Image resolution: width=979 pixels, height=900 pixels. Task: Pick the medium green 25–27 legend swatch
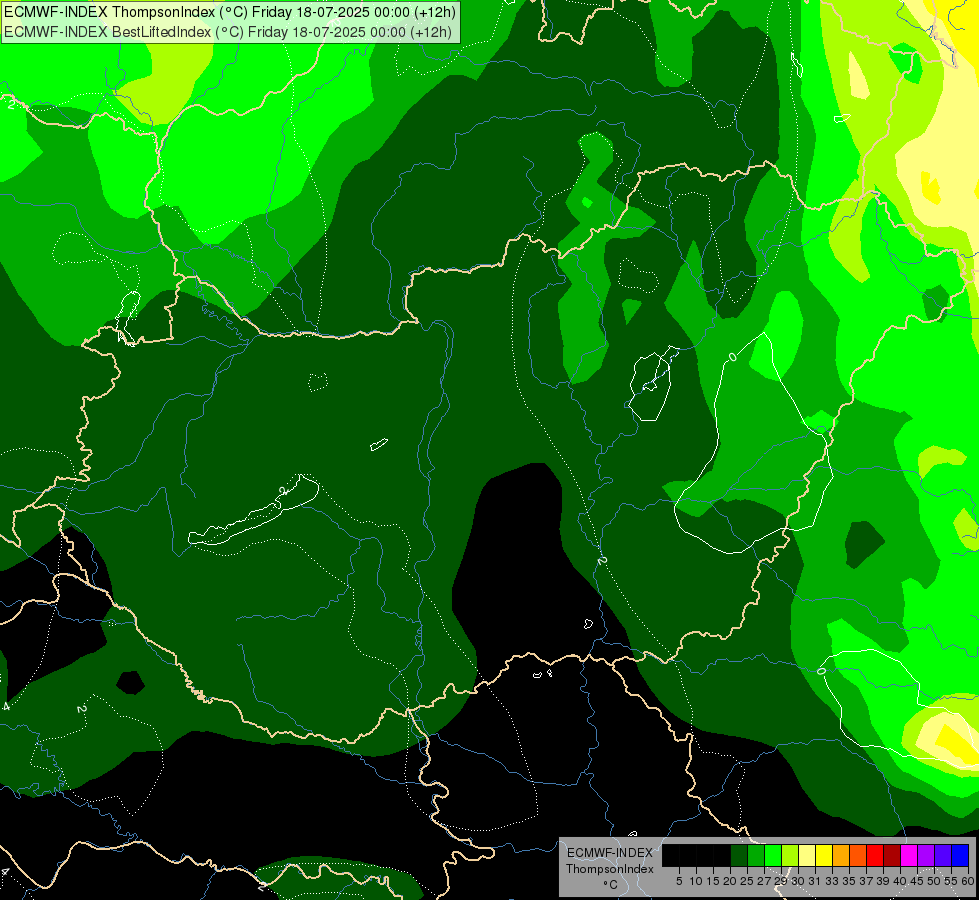(756, 855)
